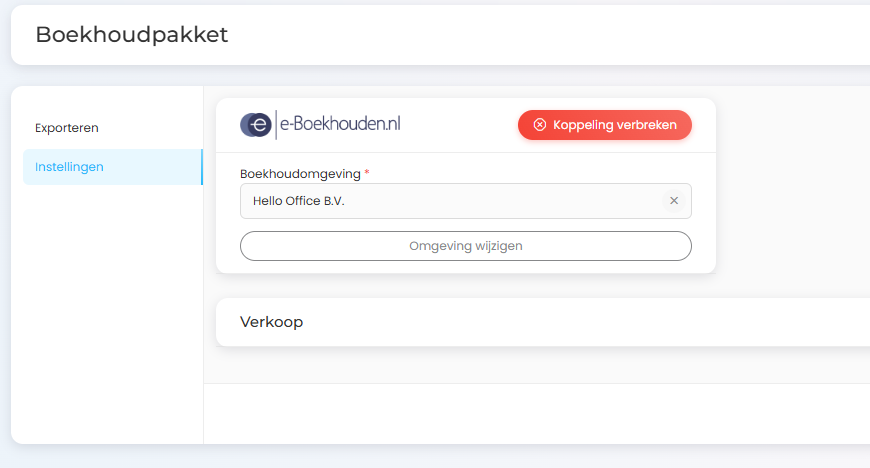The width and height of the screenshot is (870, 468).
Task: Open the Exporteren sidebar item
Action: click(67, 128)
